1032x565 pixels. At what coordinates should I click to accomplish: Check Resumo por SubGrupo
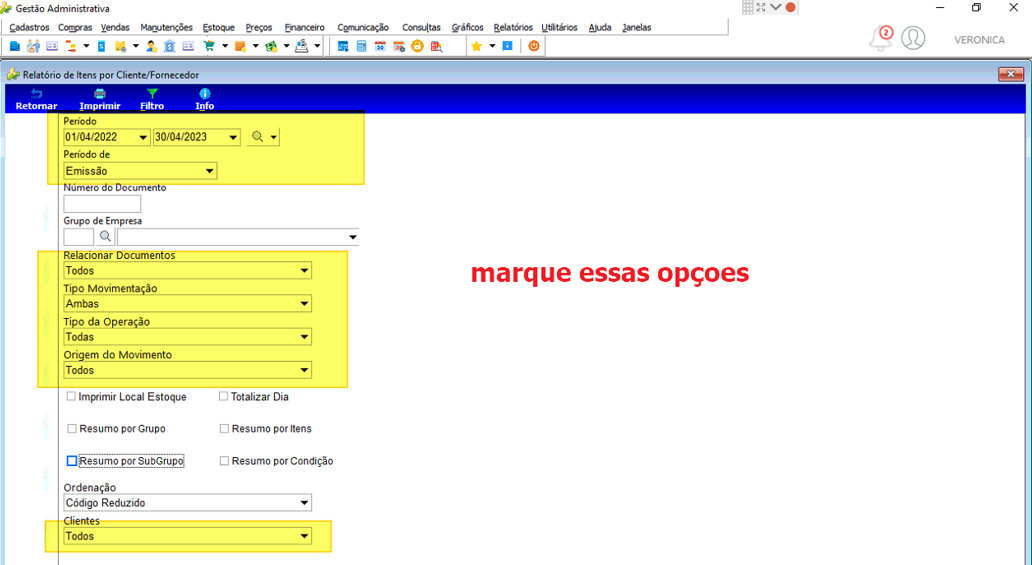pyautogui.click(x=72, y=461)
